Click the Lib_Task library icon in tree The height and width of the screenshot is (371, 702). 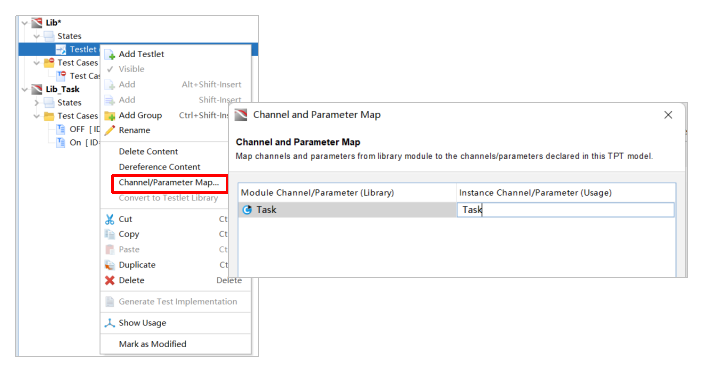coord(37,89)
